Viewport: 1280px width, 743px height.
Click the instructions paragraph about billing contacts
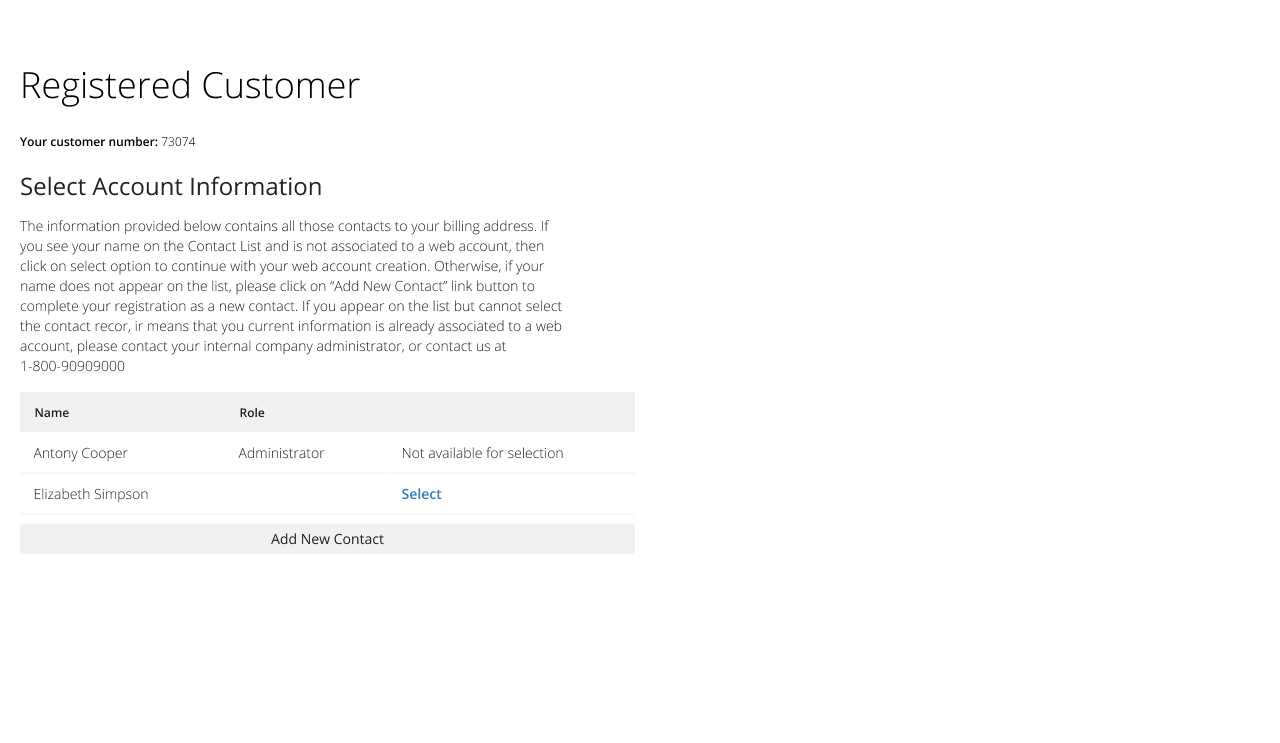coord(292,296)
